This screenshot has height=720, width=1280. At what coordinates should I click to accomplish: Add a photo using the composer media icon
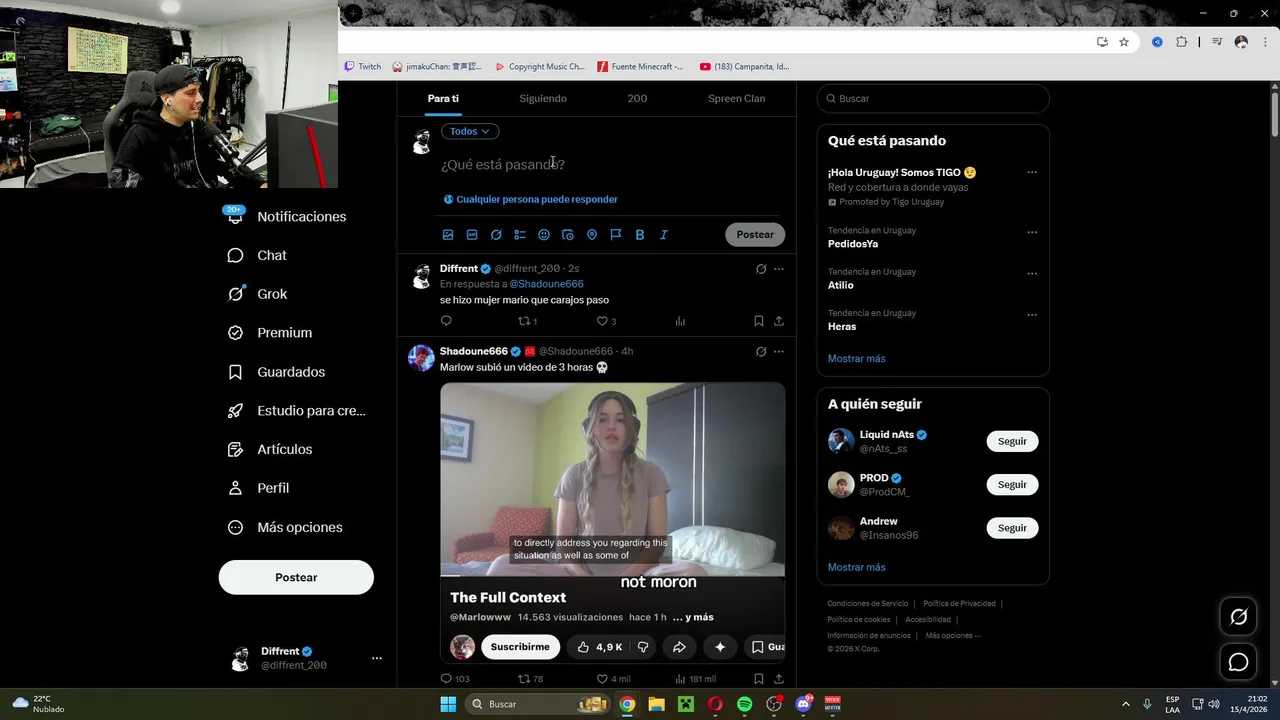pyautogui.click(x=448, y=234)
